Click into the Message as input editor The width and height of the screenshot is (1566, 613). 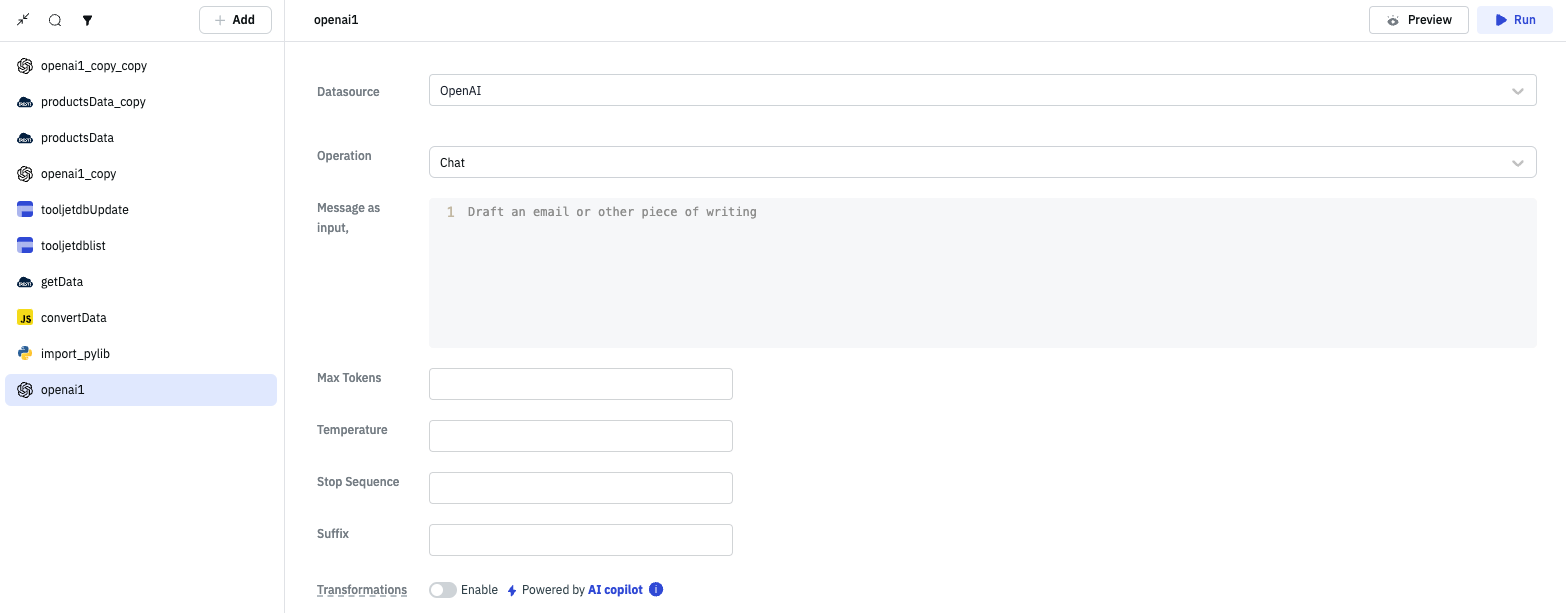982,272
